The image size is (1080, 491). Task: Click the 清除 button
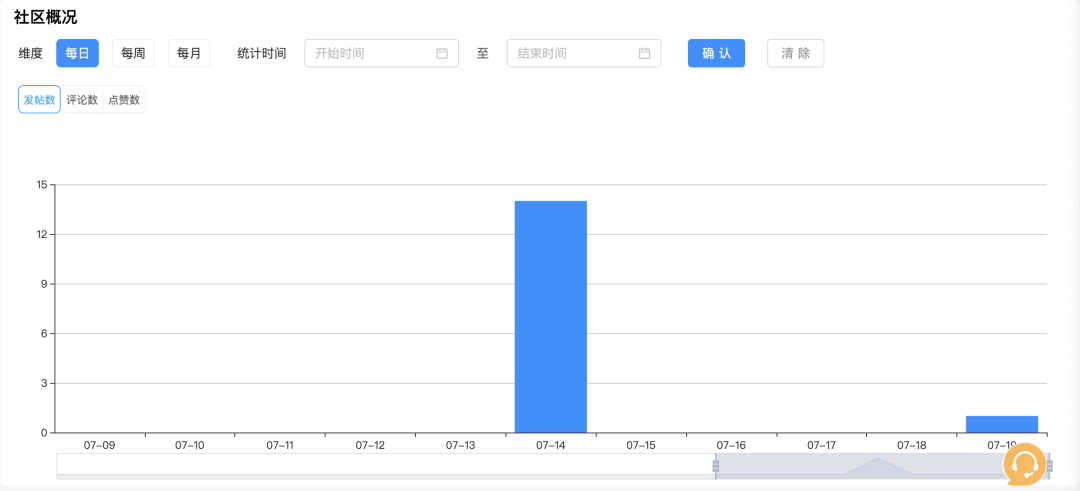[796, 53]
